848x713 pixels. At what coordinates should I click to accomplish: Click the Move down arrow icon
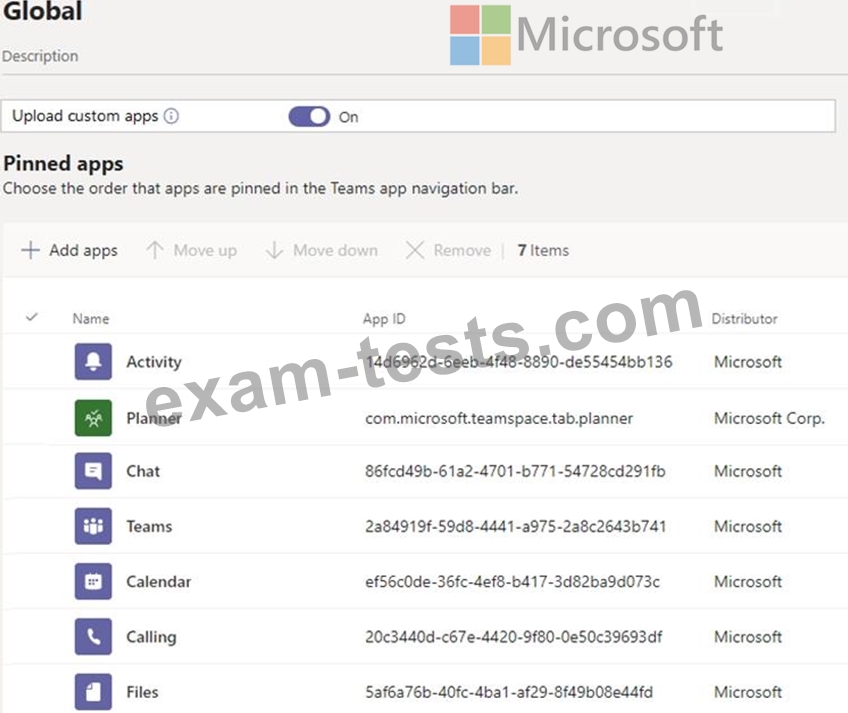coord(274,250)
